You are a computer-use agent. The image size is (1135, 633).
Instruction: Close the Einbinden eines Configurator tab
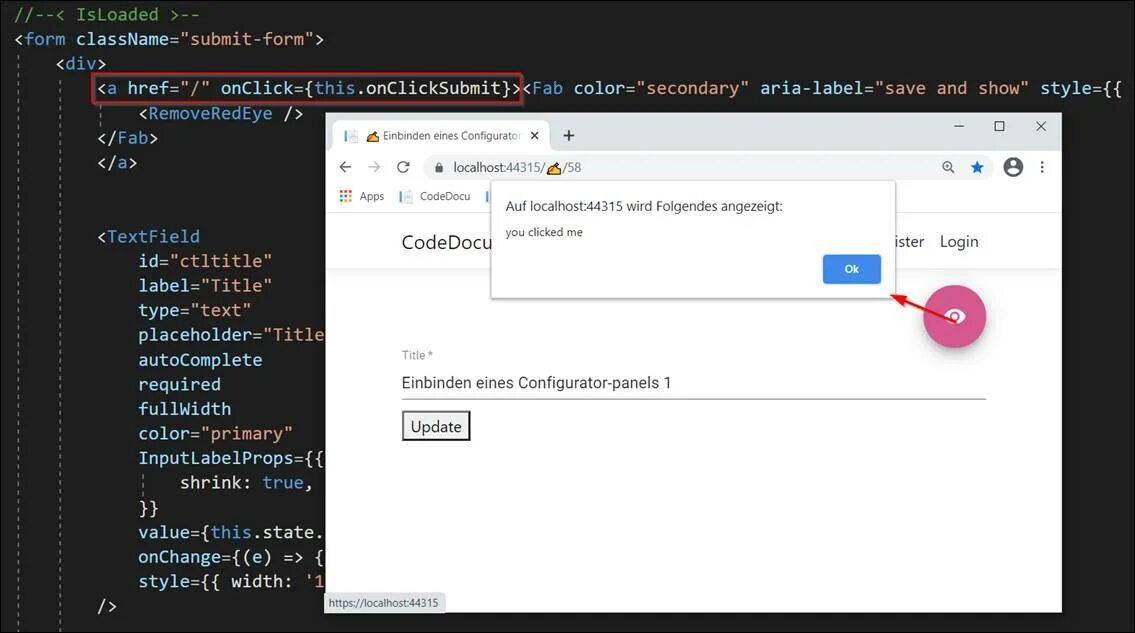(x=534, y=135)
